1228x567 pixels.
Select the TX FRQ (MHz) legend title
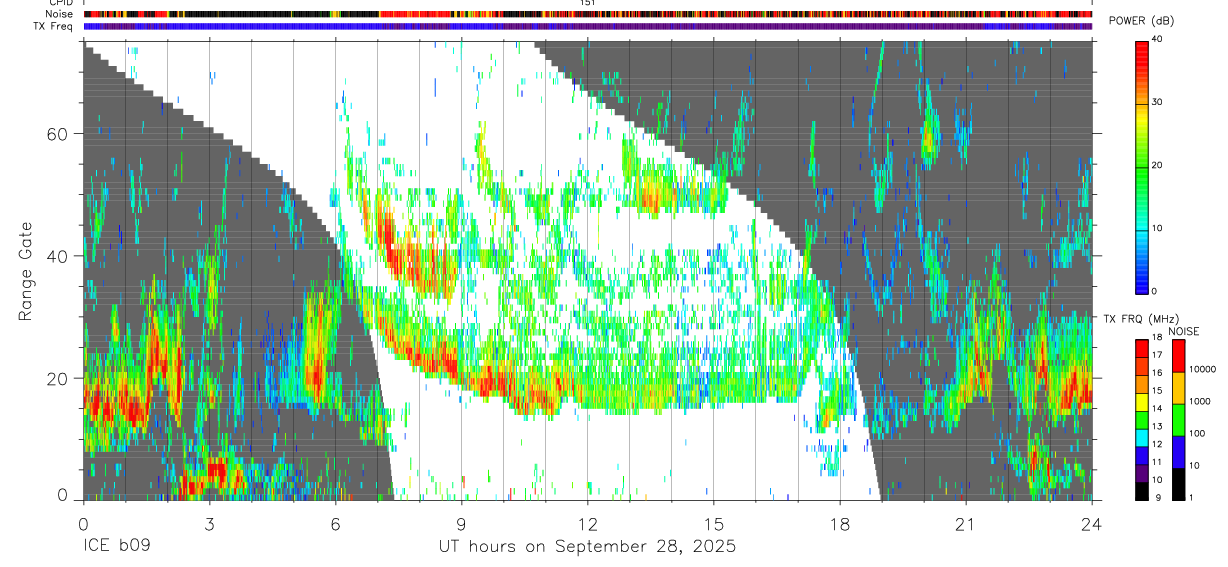(x=1139, y=318)
